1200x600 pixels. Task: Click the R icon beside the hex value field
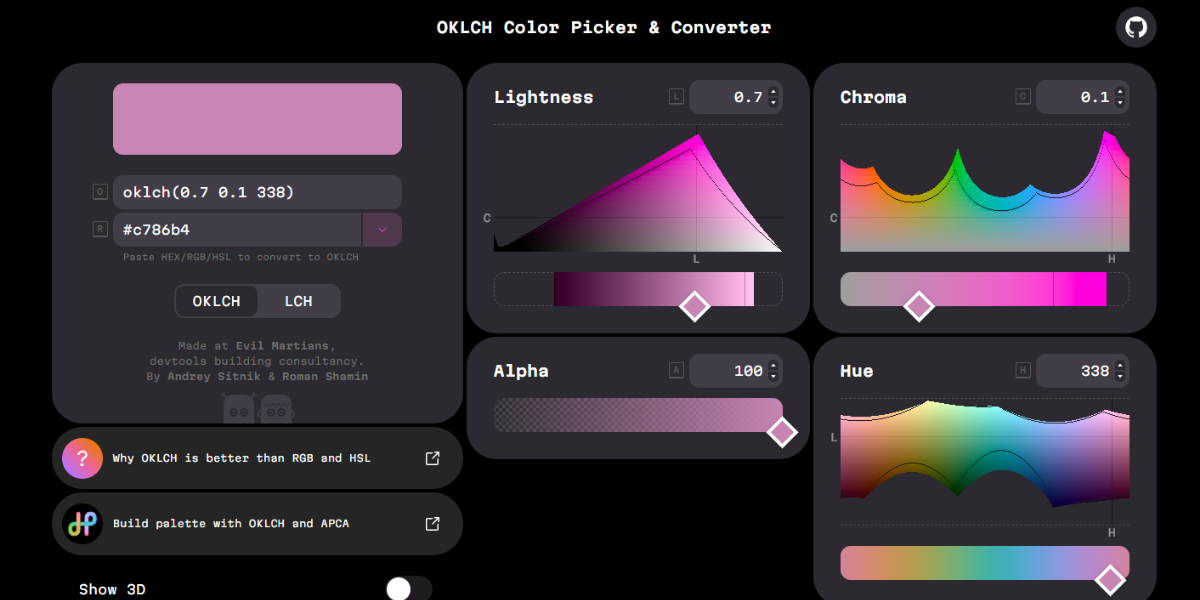point(100,228)
